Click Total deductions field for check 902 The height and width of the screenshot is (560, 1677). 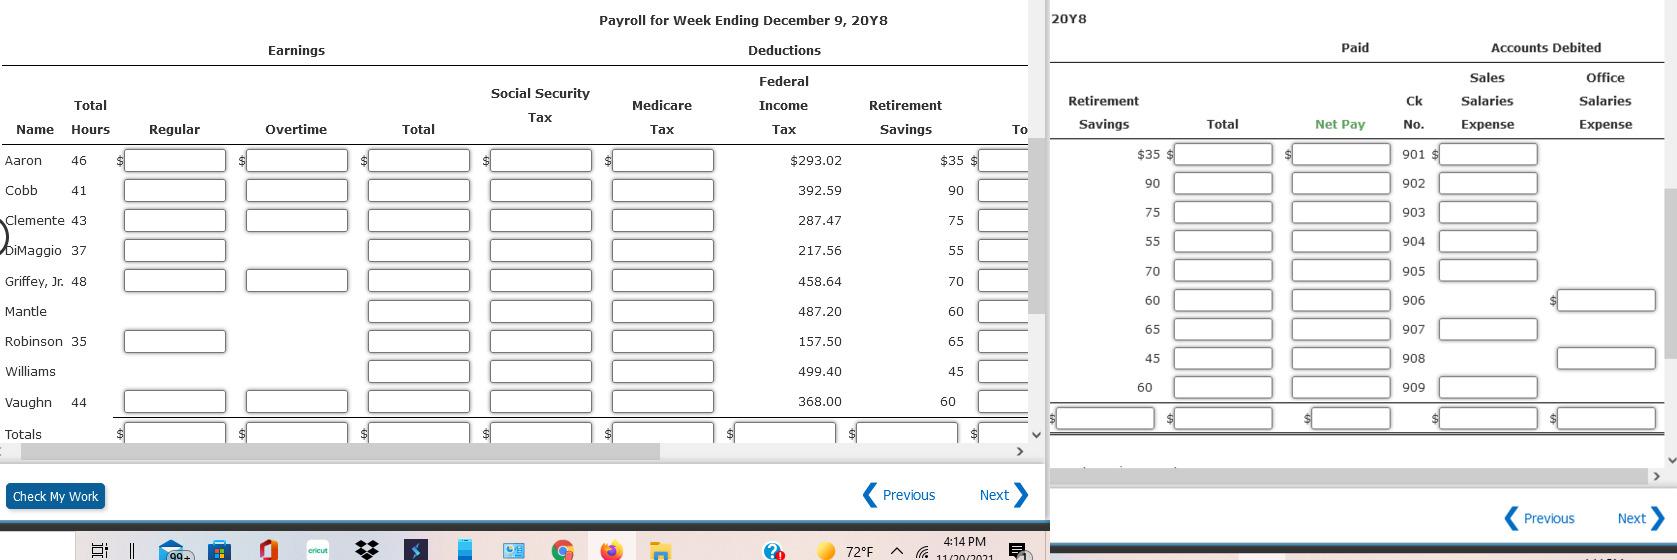tap(1223, 183)
